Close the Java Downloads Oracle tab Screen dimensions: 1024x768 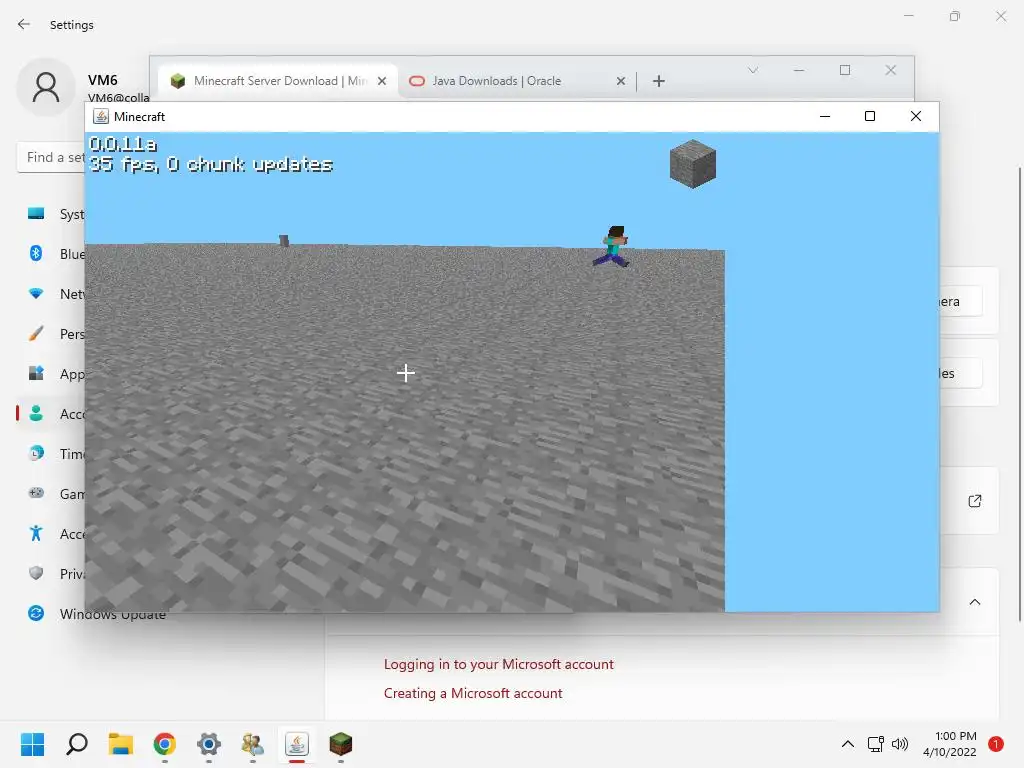(x=620, y=81)
